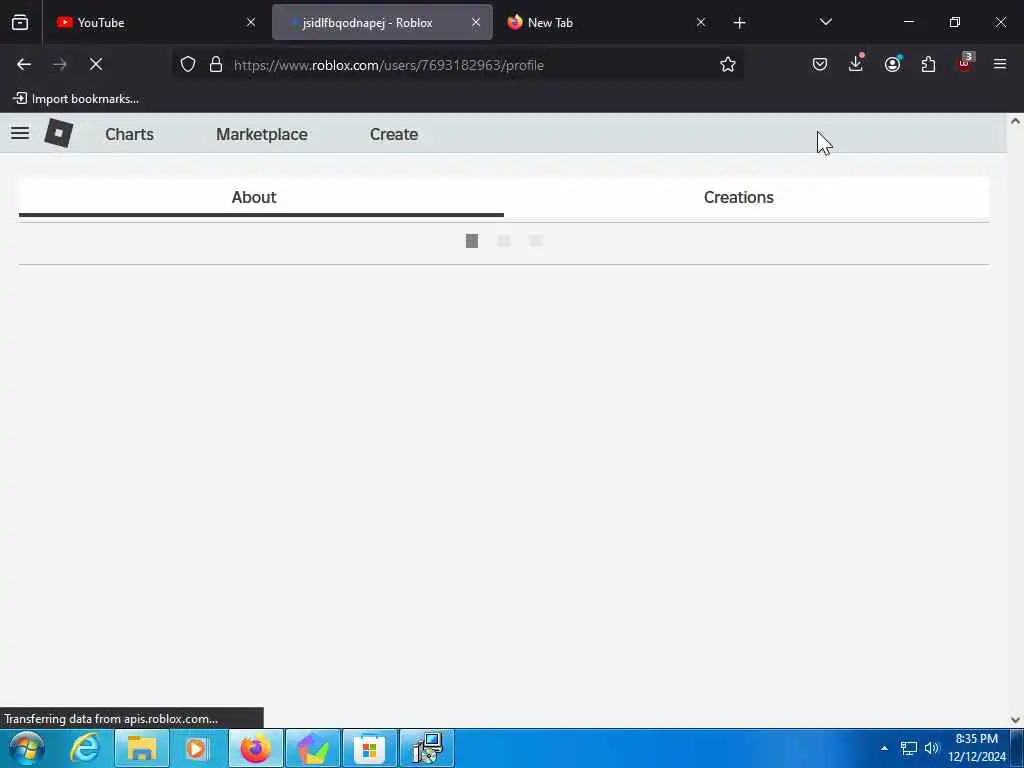Bookmark this page with the star
The width and height of the screenshot is (1024, 768).
[728, 64]
